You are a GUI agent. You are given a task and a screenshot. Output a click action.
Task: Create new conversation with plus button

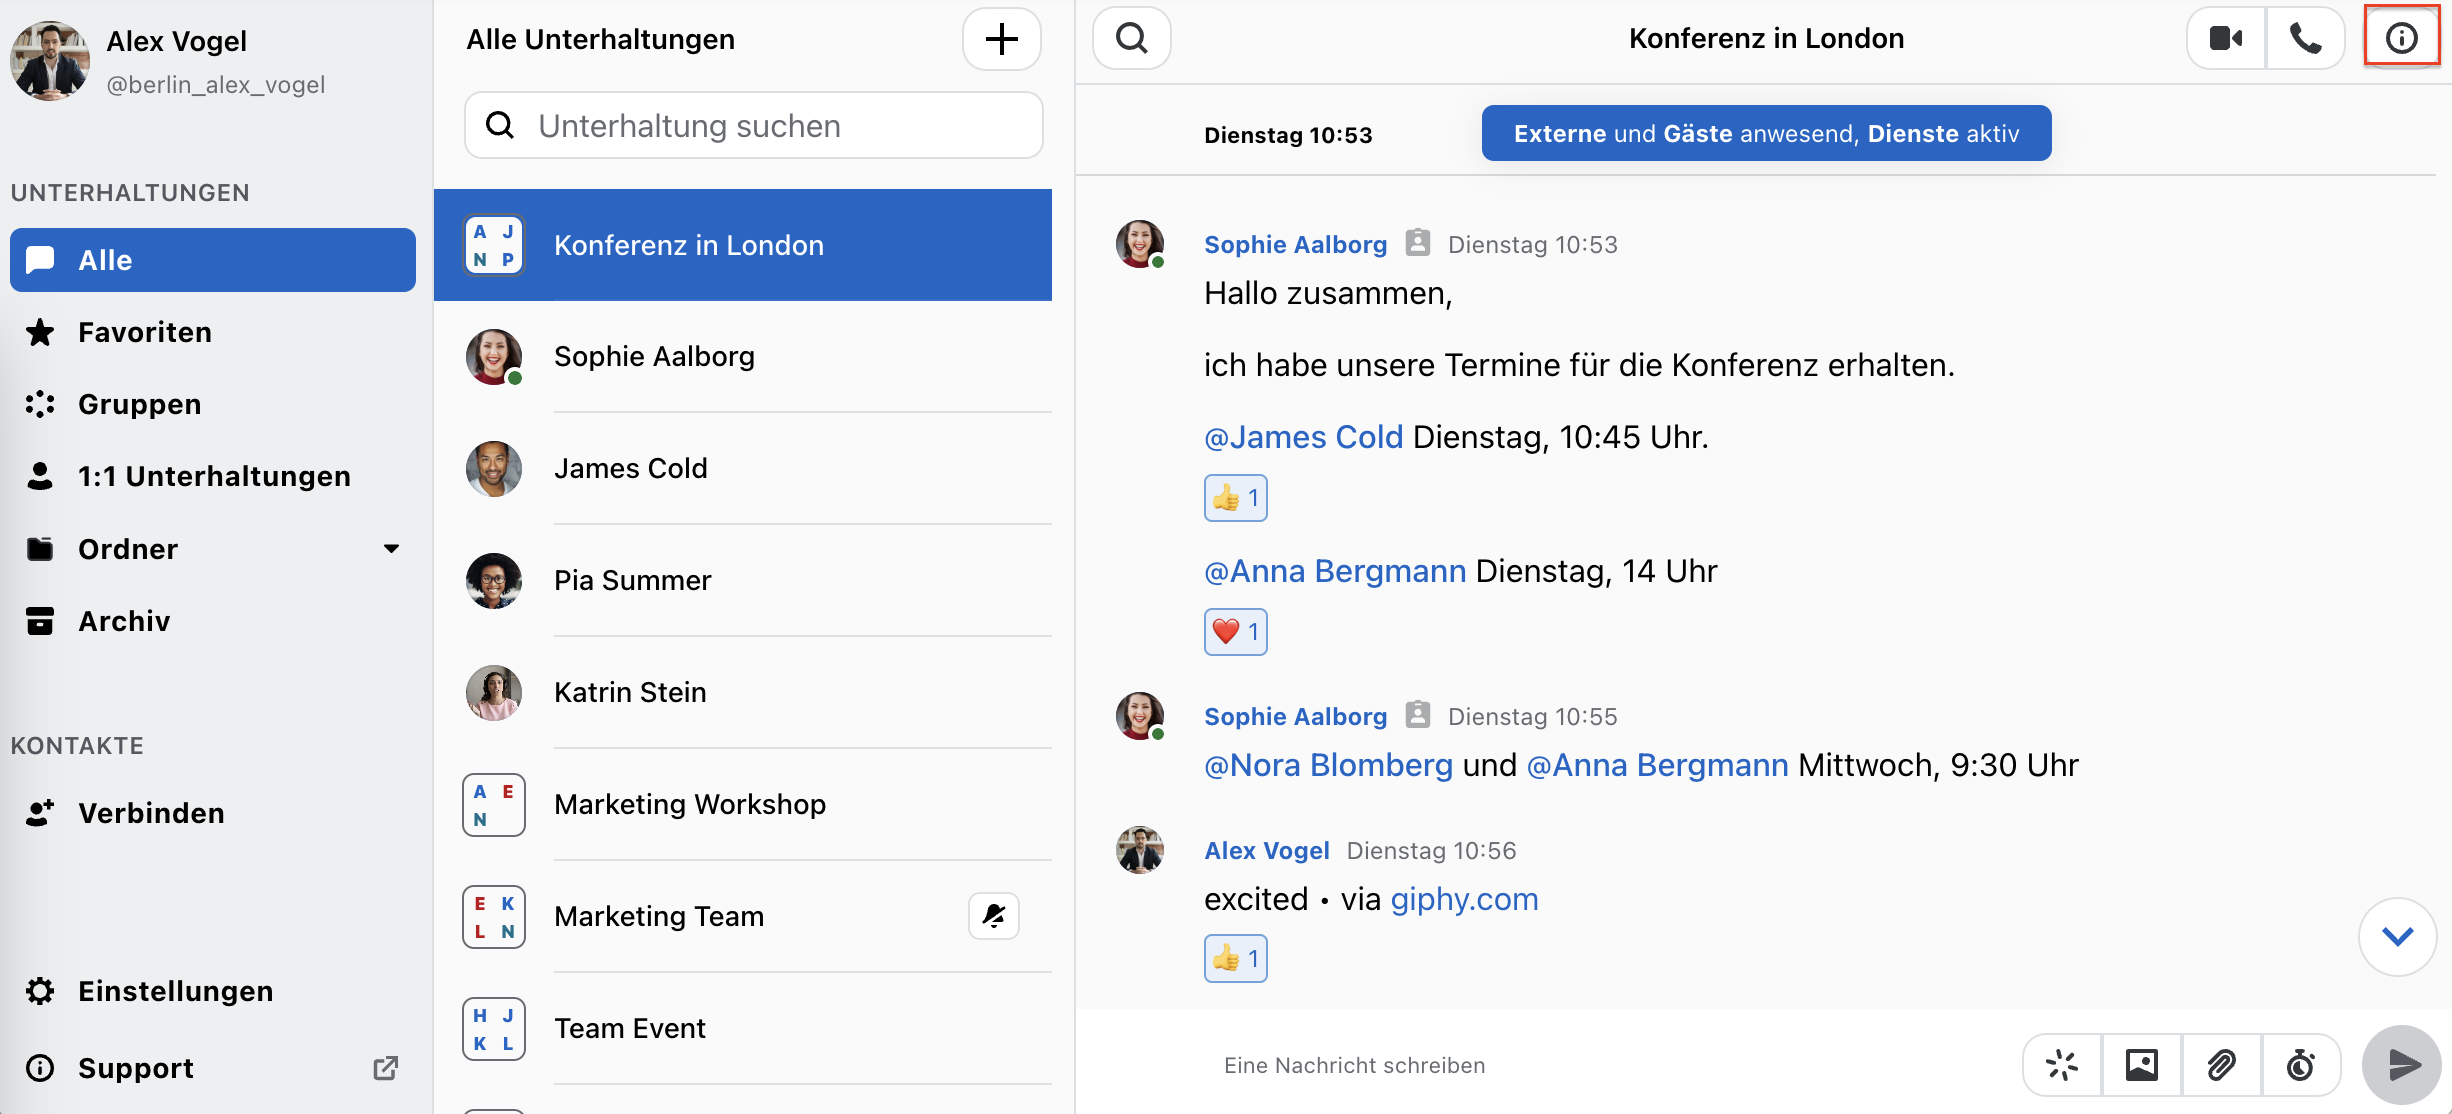click(x=1001, y=40)
